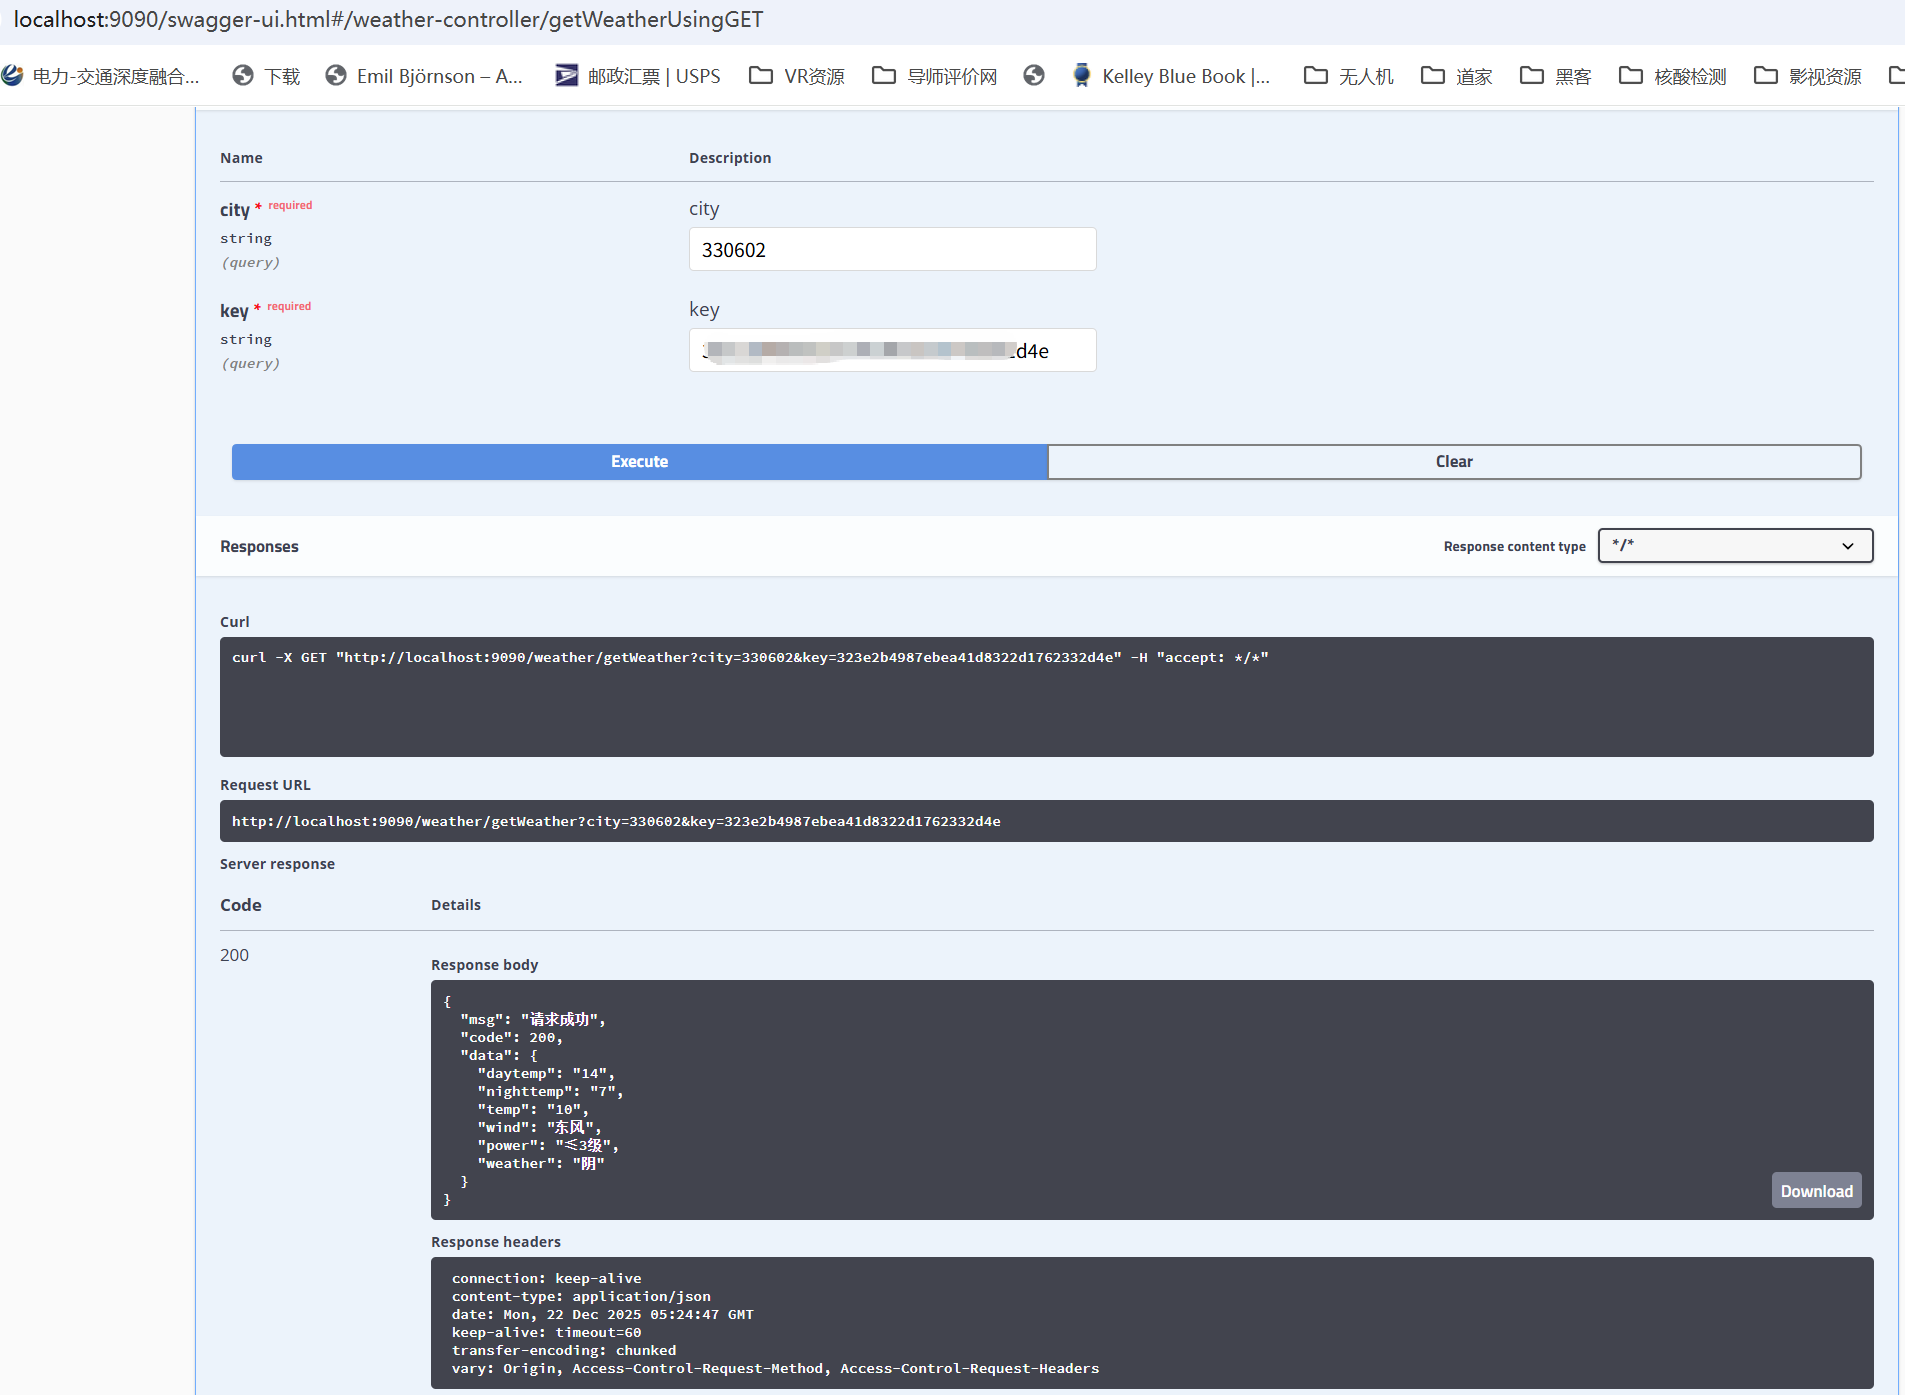Click the Clear button
Image resolution: width=1905 pixels, height=1395 pixels.
pyautogui.click(x=1454, y=462)
